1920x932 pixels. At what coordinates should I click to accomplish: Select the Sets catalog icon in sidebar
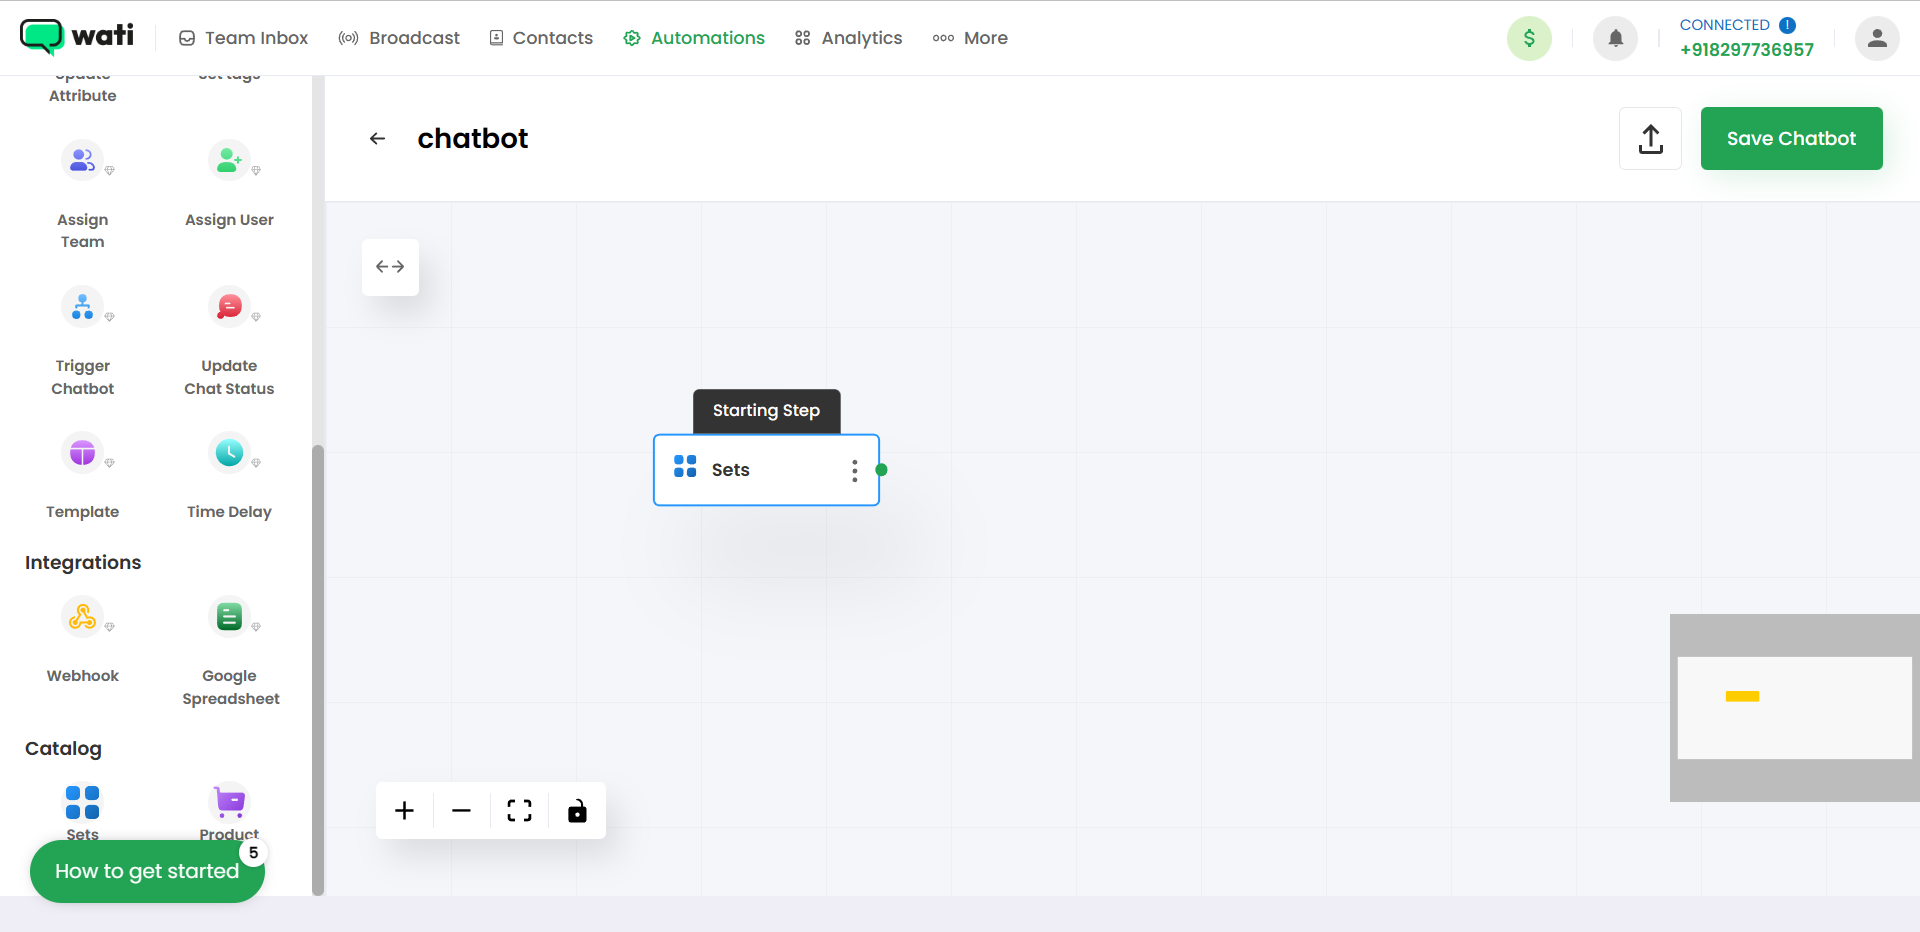(82, 802)
